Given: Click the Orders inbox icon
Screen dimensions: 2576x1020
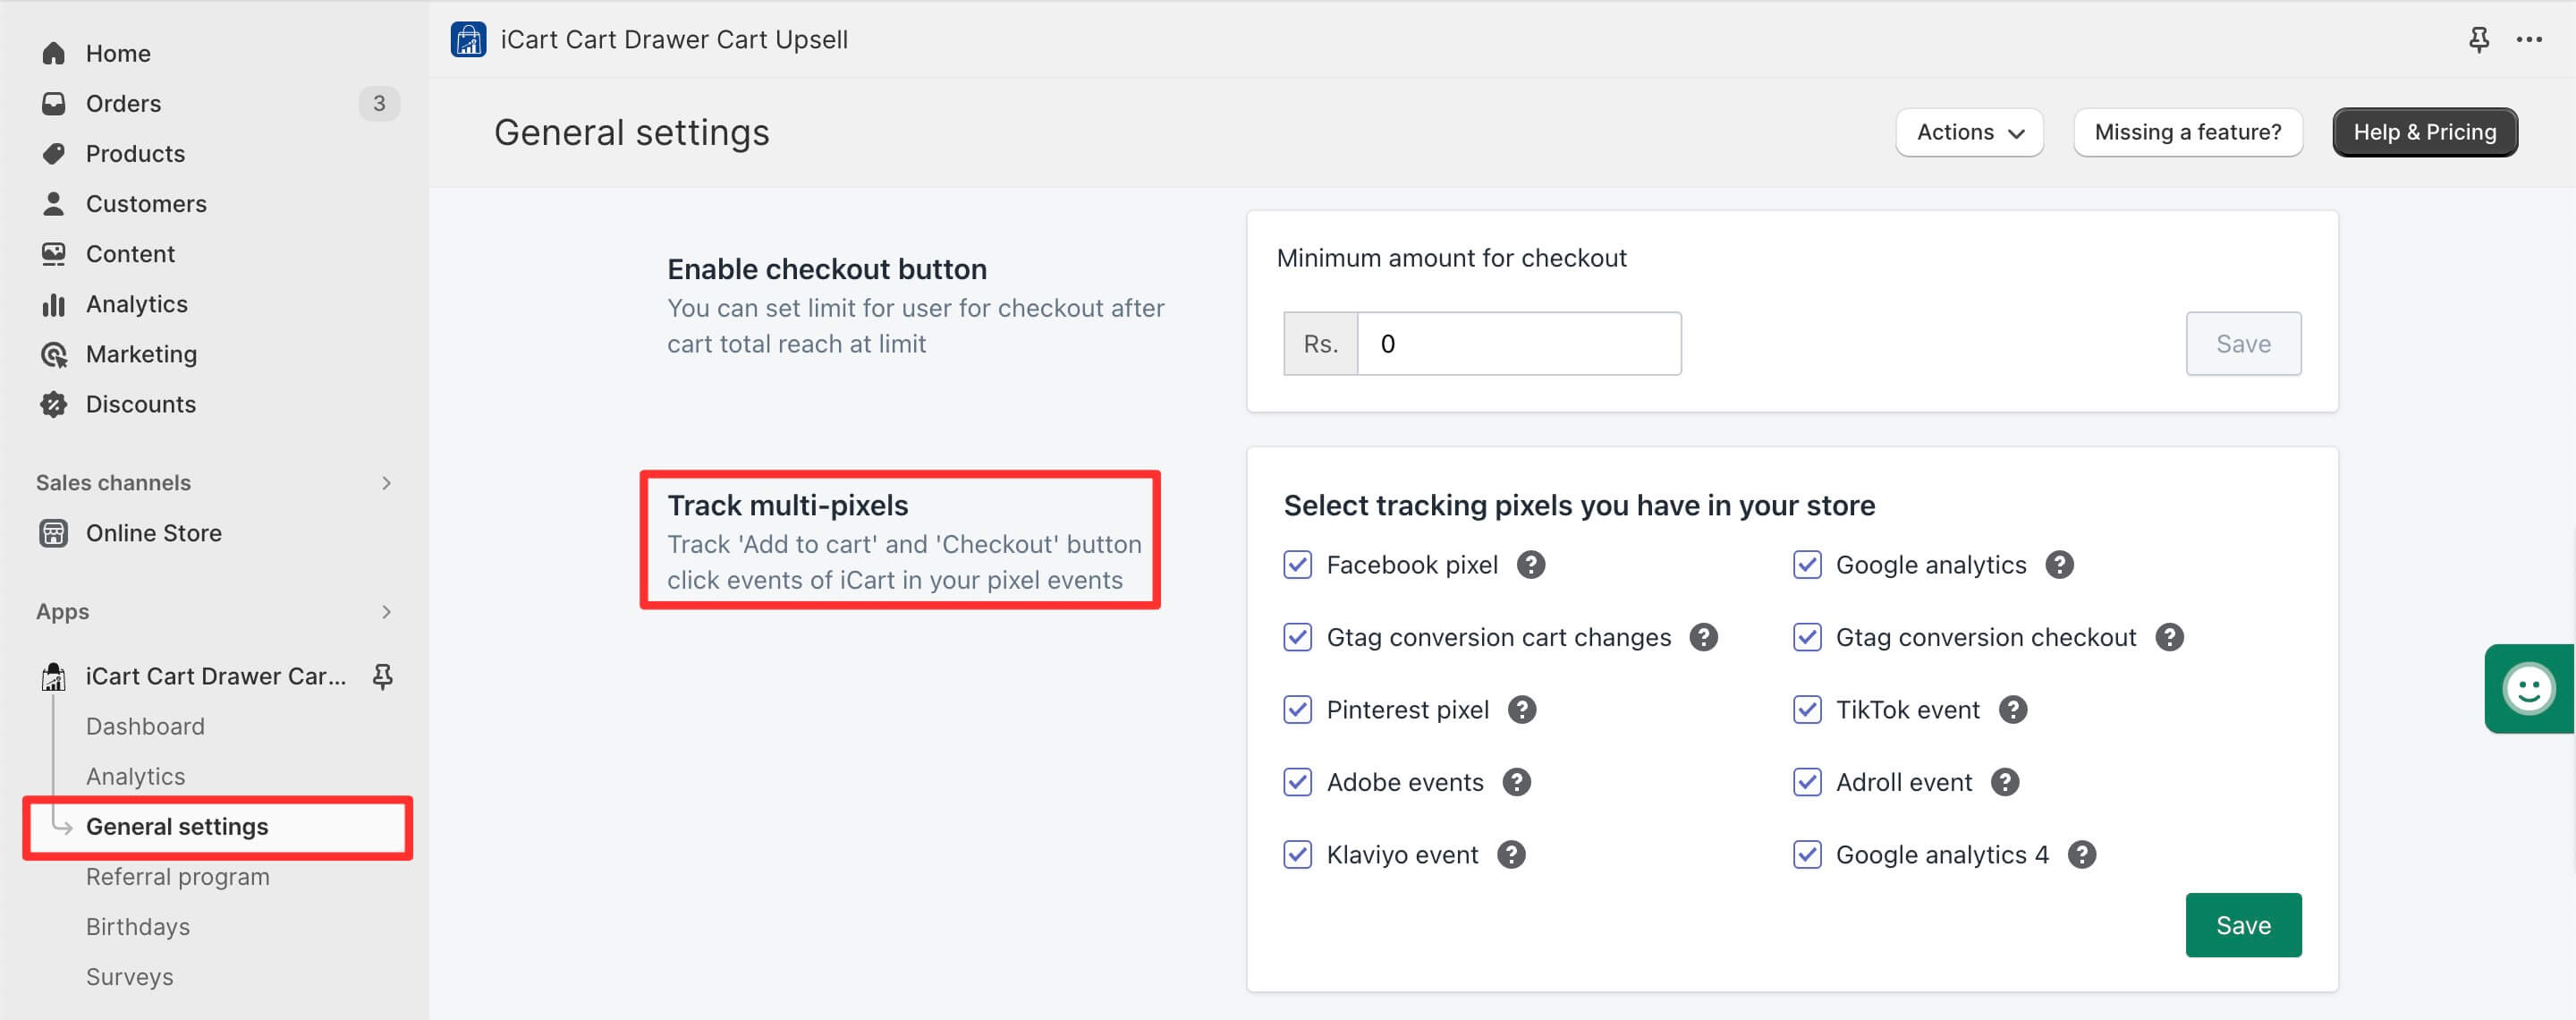Looking at the screenshot, I should point(54,103).
